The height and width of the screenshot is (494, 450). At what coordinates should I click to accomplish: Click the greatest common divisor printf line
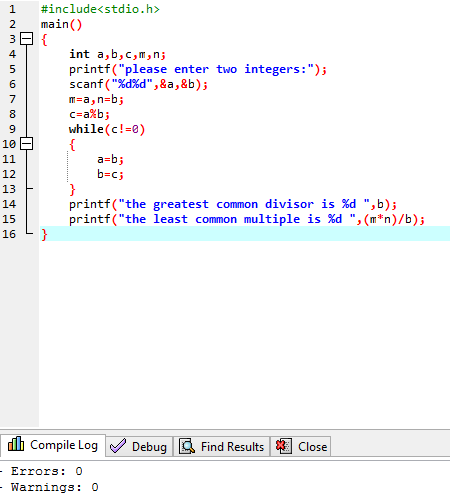[233, 204]
